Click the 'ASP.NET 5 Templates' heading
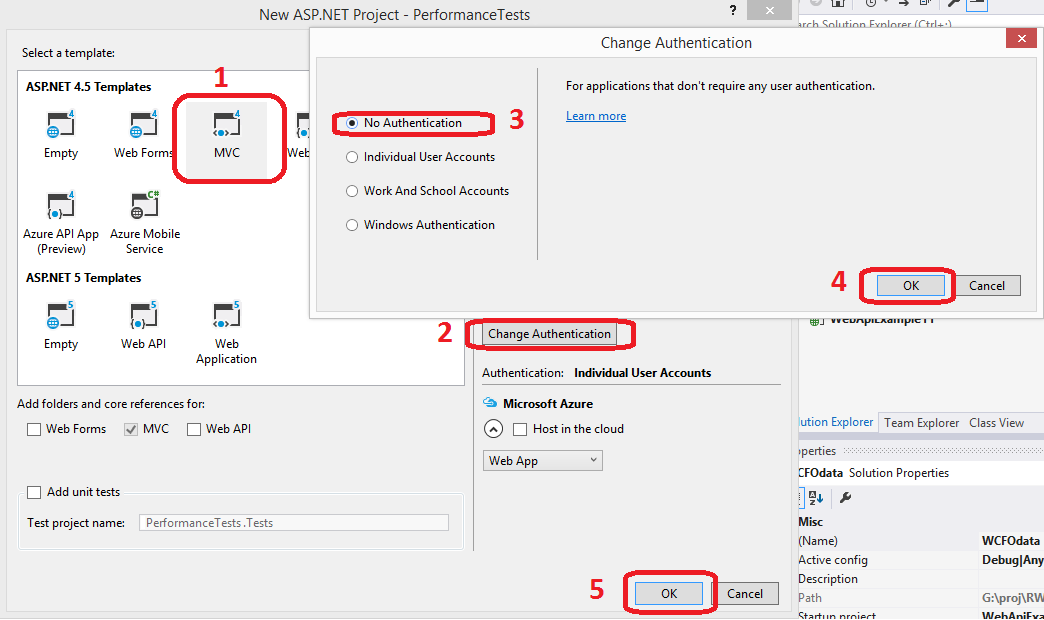Screen dimensions: 1044x620 coord(83,278)
